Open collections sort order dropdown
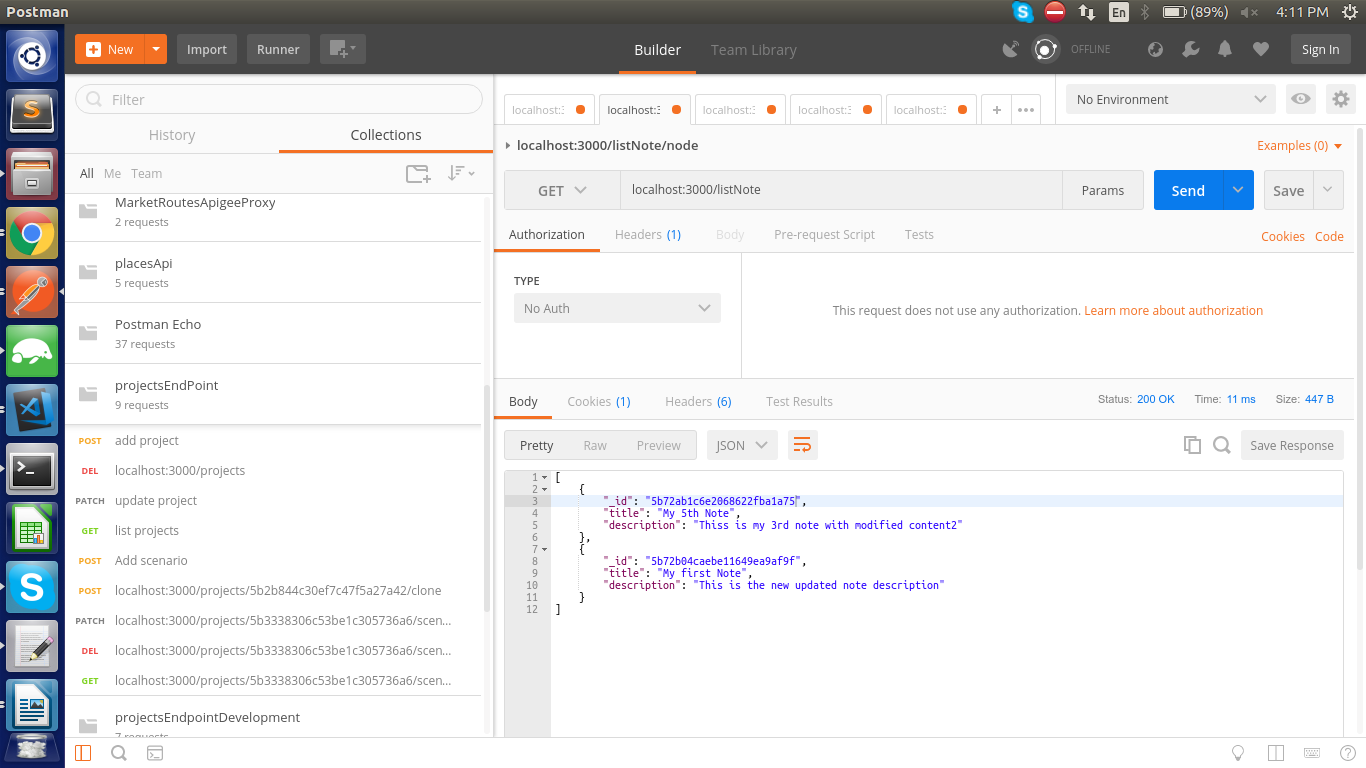 click(461, 173)
